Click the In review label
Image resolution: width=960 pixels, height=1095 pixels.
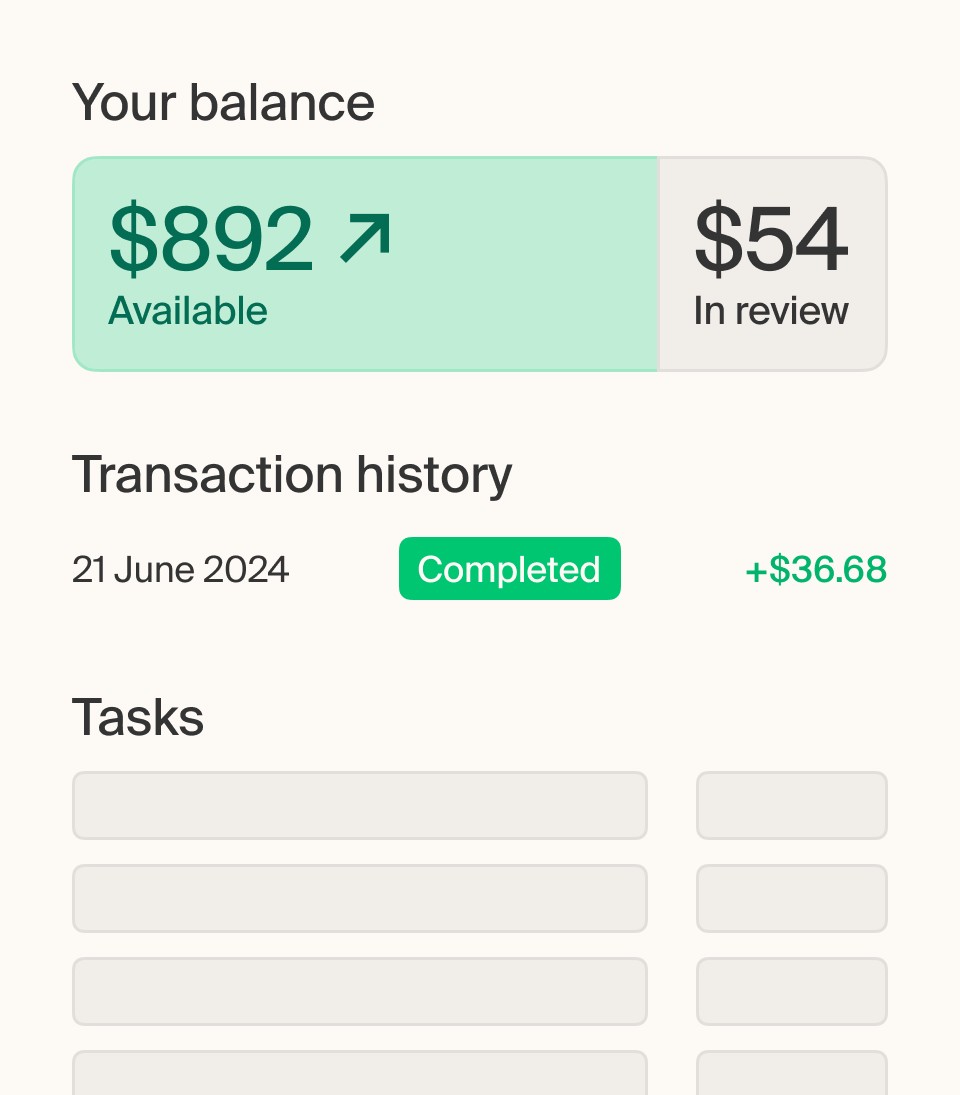pyautogui.click(x=771, y=311)
